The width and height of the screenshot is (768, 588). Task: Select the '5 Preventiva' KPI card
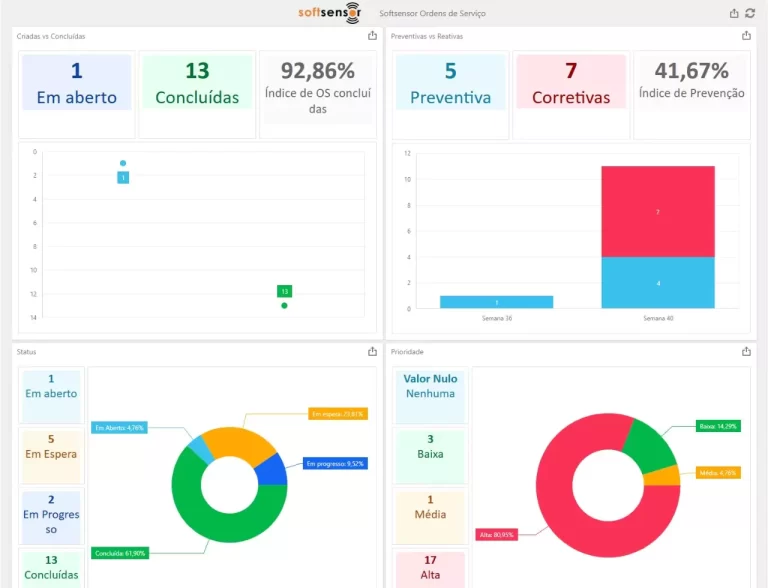point(450,83)
